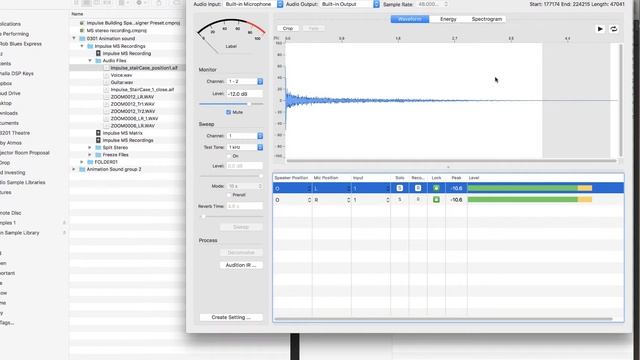This screenshot has width=640, height=360.
Task: Toggle Record on the L mic row
Action: tap(418, 188)
